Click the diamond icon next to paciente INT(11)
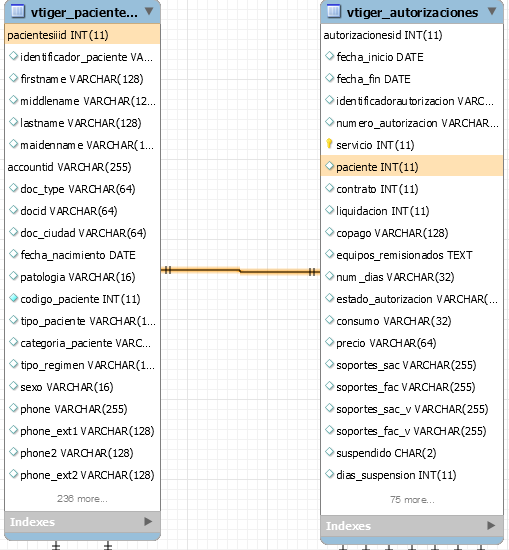Screen dimensions: 509x550 tap(329, 166)
